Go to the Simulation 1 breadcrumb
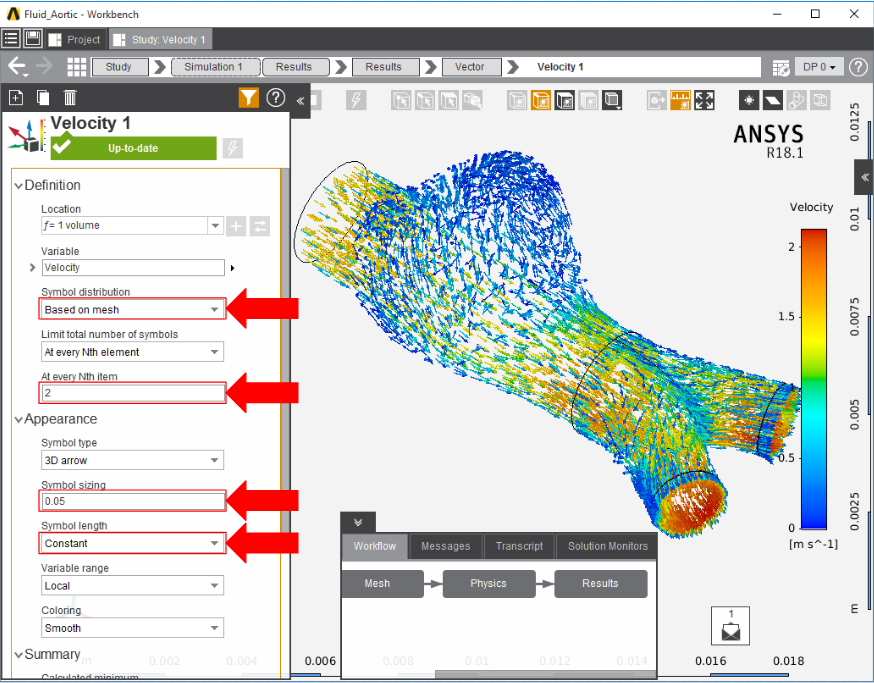Viewport: 874px width, 683px height. coord(216,67)
